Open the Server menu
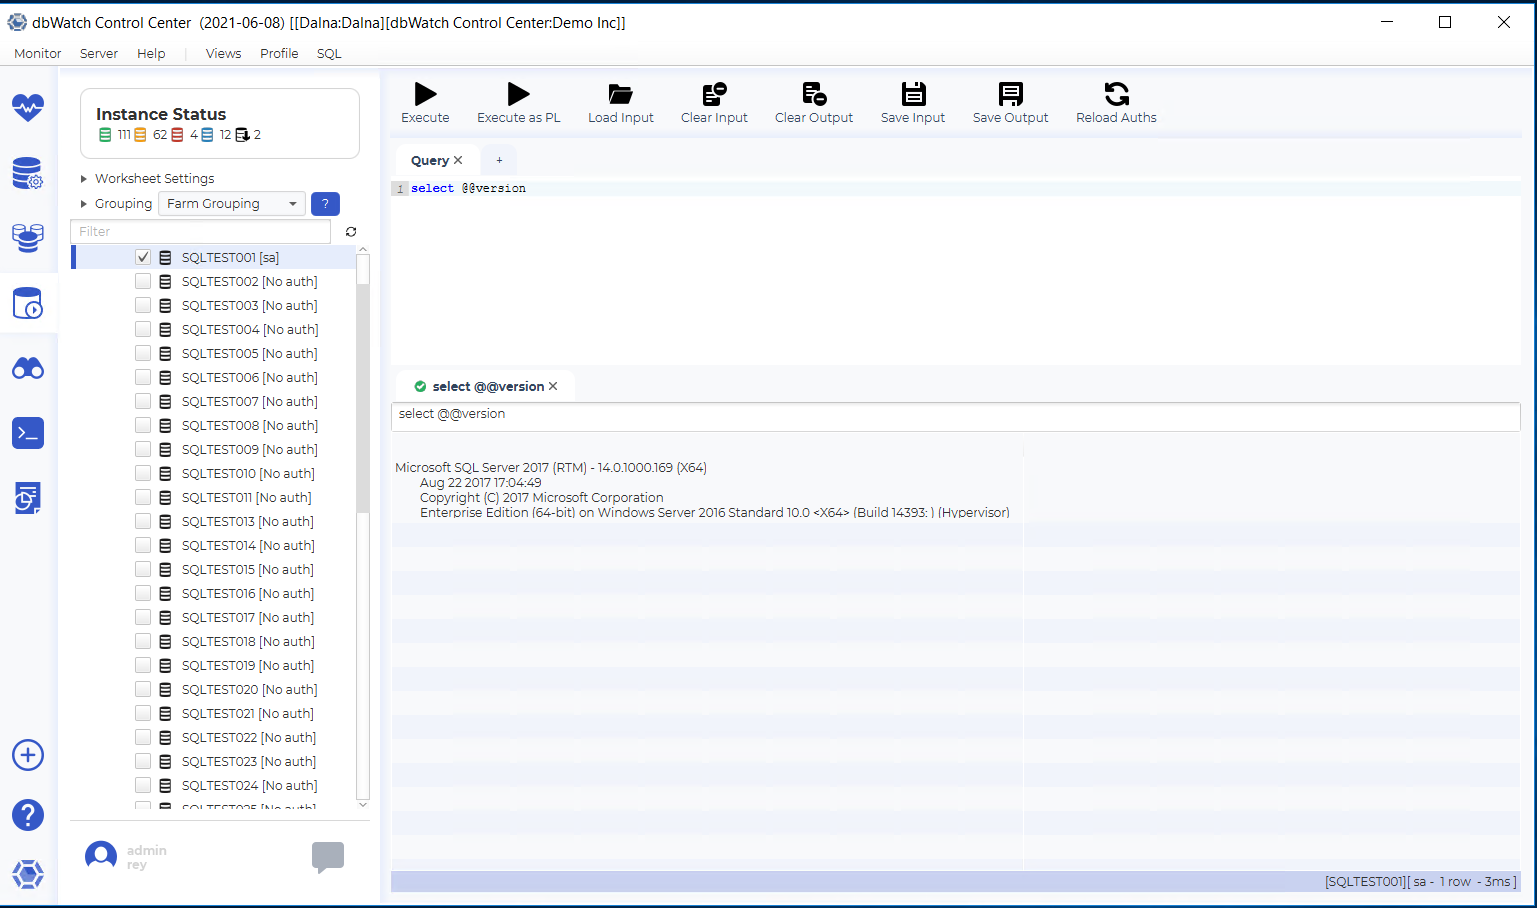 click(x=99, y=54)
